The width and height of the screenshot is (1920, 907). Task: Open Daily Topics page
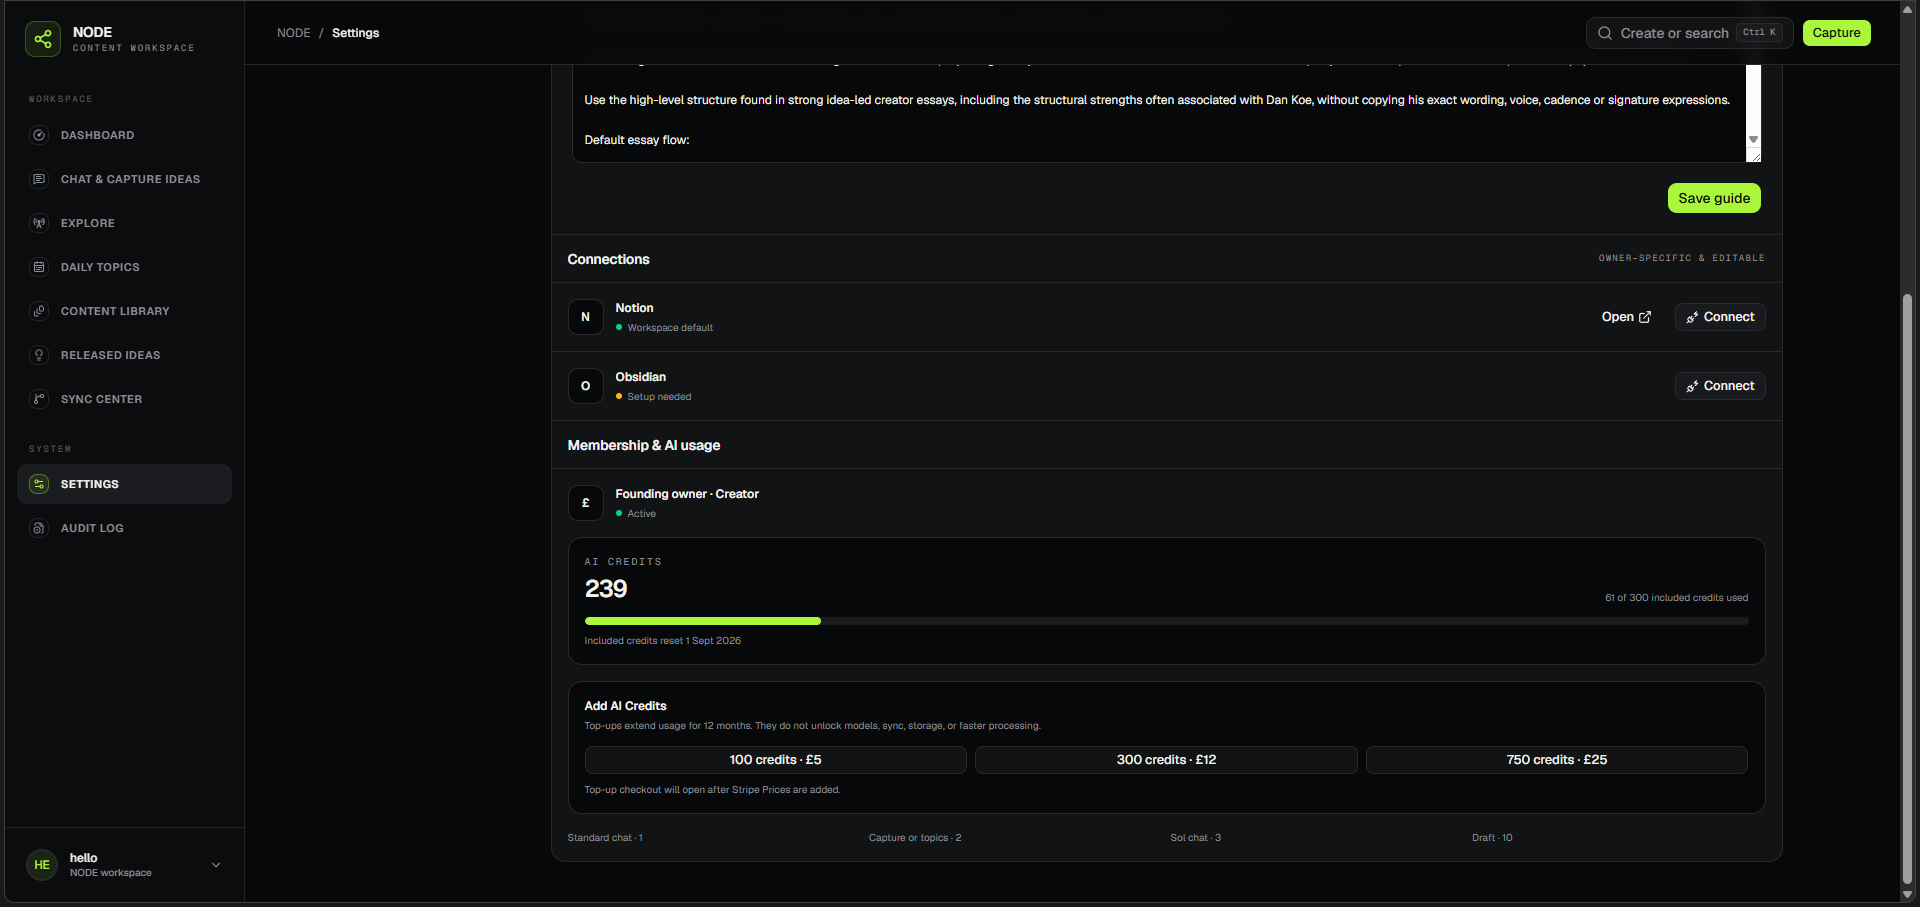(124, 267)
